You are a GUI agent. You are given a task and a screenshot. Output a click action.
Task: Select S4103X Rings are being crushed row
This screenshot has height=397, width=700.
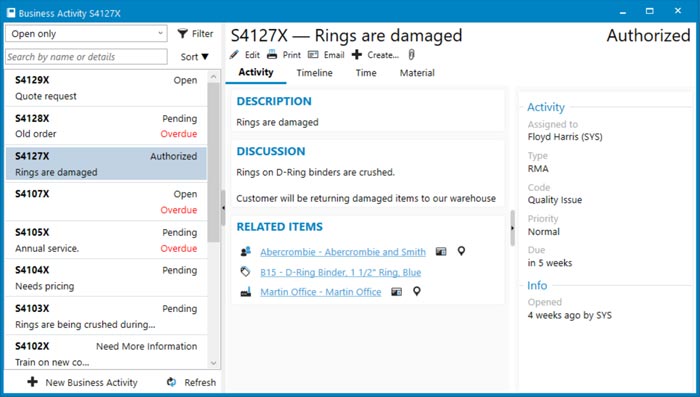click(106, 316)
